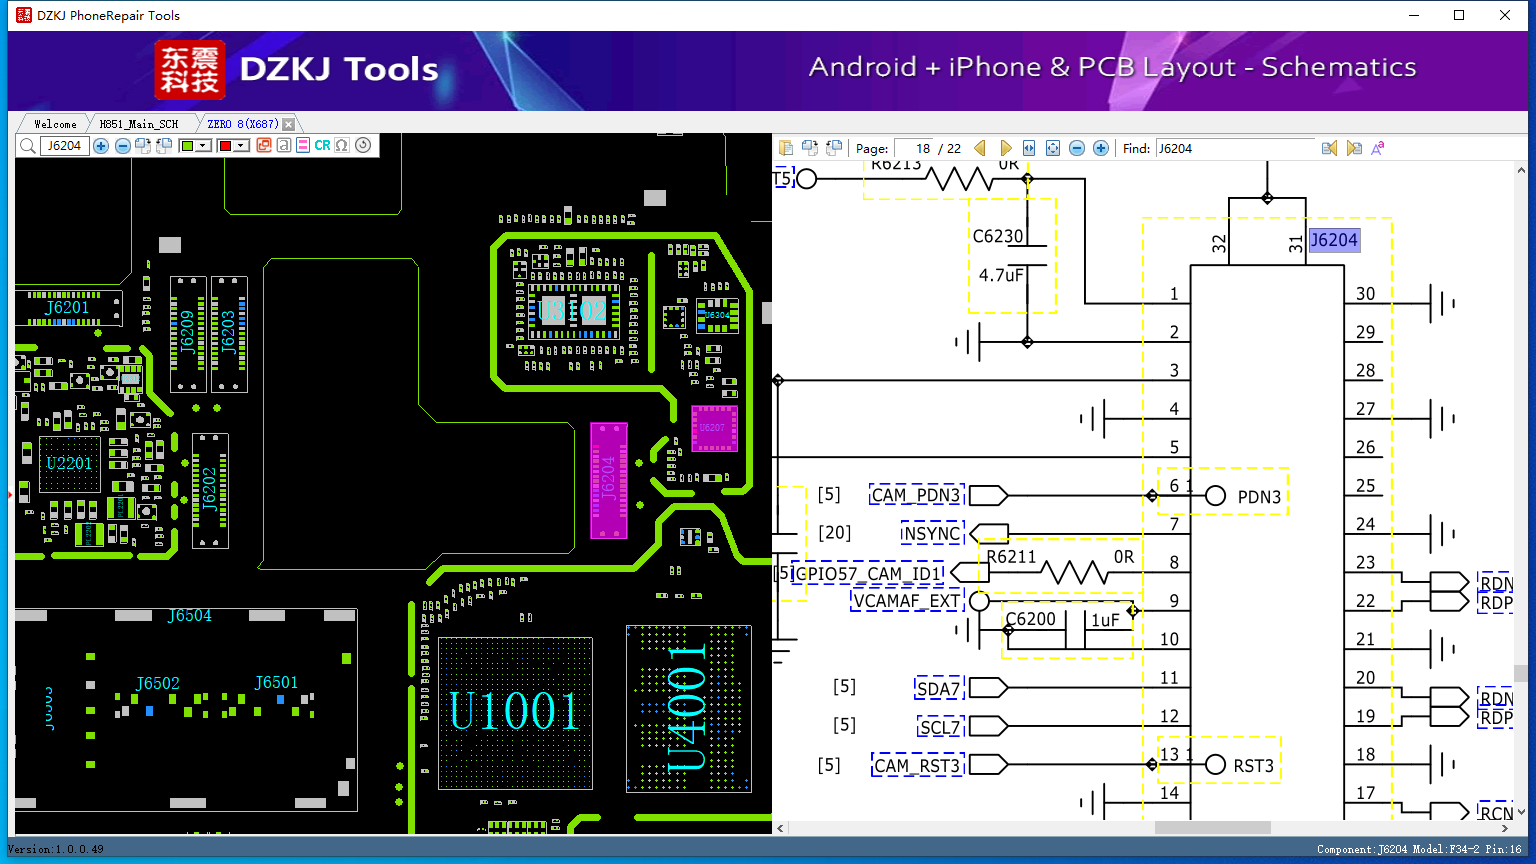Click the green color swatch in PCB toolbar
1536x864 pixels.
(x=187, y=146)
